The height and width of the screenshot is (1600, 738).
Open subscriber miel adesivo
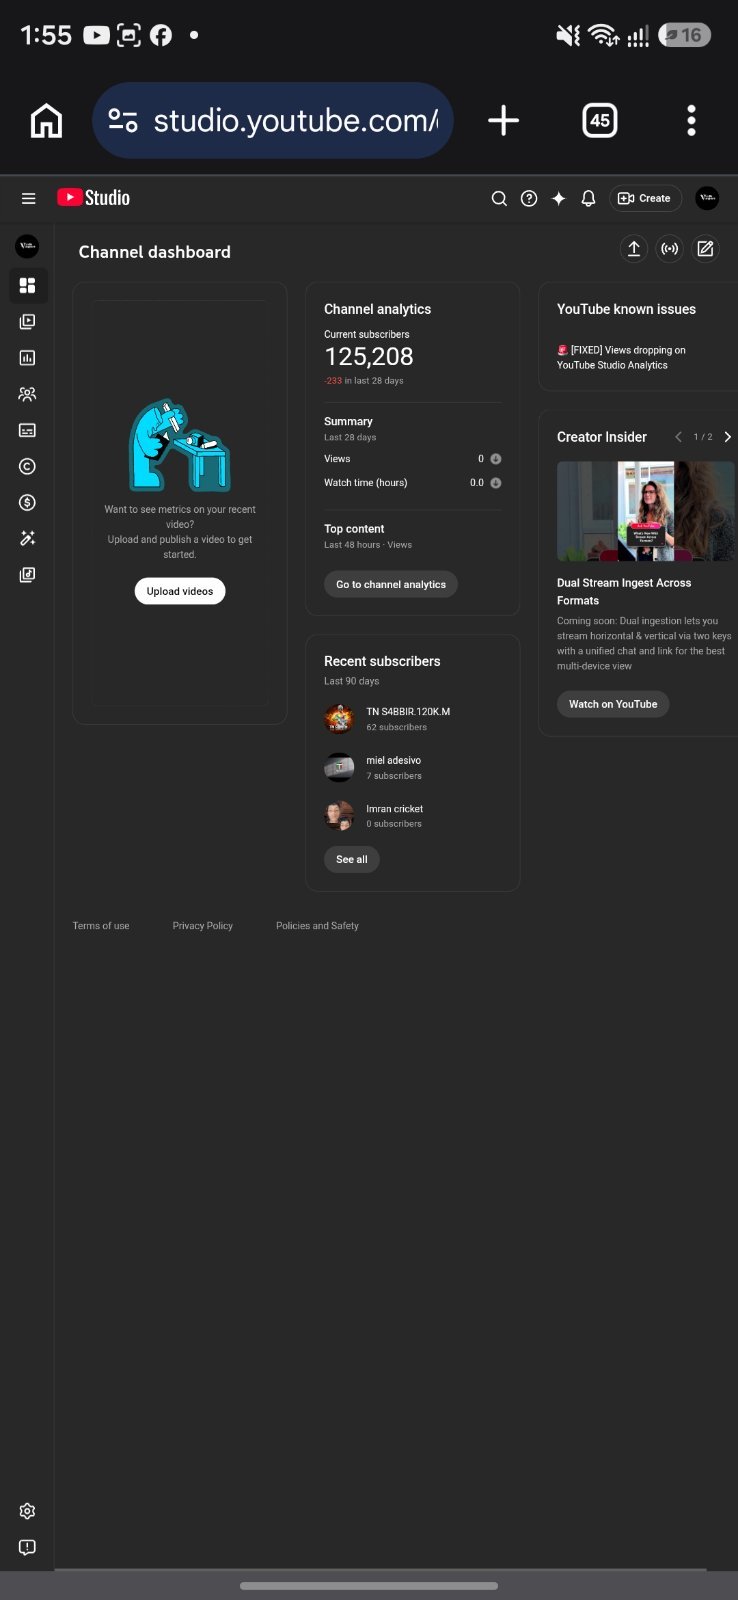tap(393, 760)
